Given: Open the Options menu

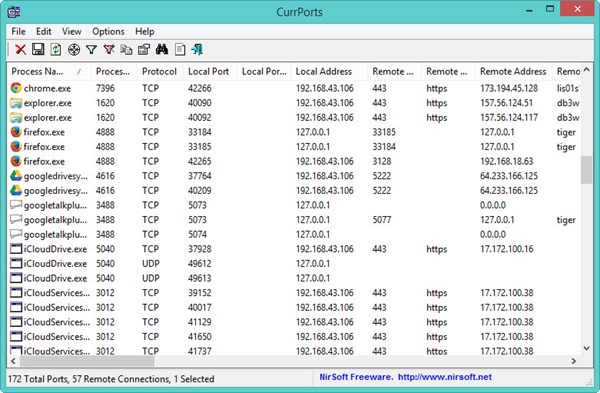Looking at the screenshot, I should 108,31.
